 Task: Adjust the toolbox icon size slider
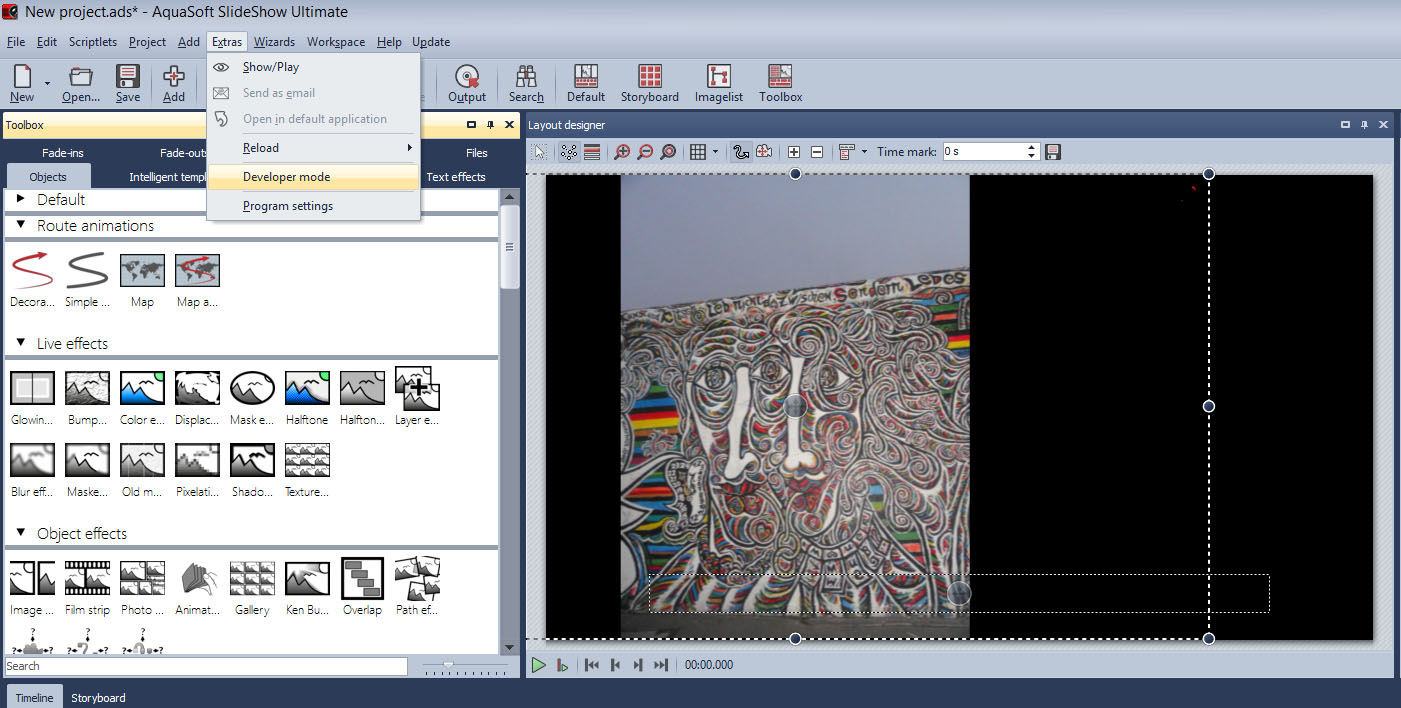click(x=449, y=666)
